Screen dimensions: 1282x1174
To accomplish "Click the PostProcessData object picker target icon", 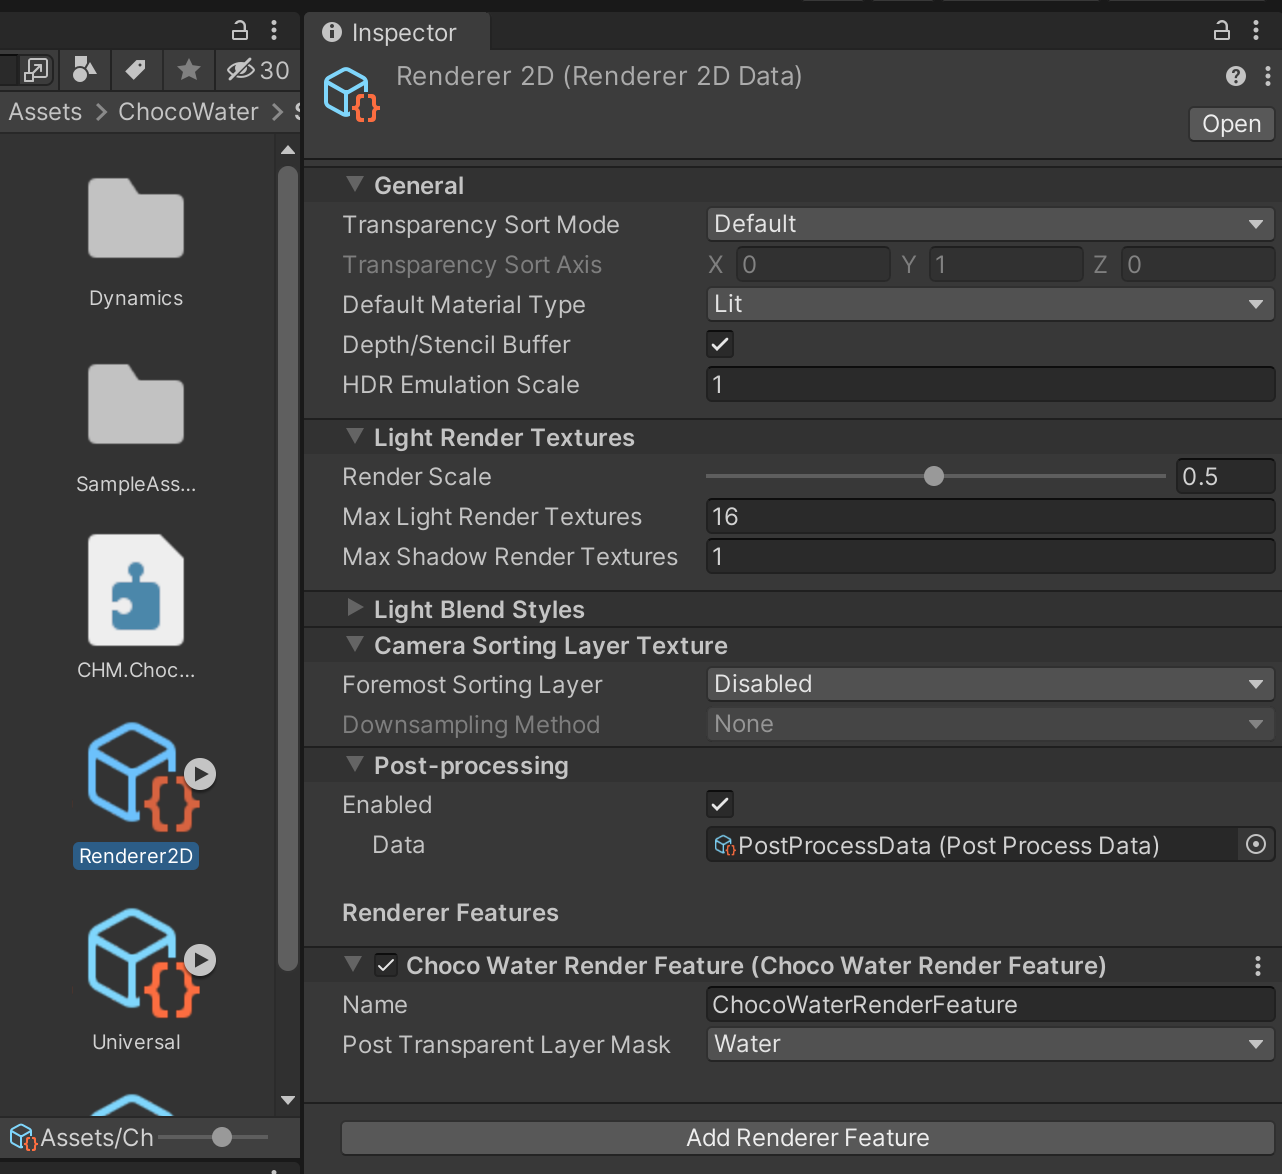I will pos(1256,844).
